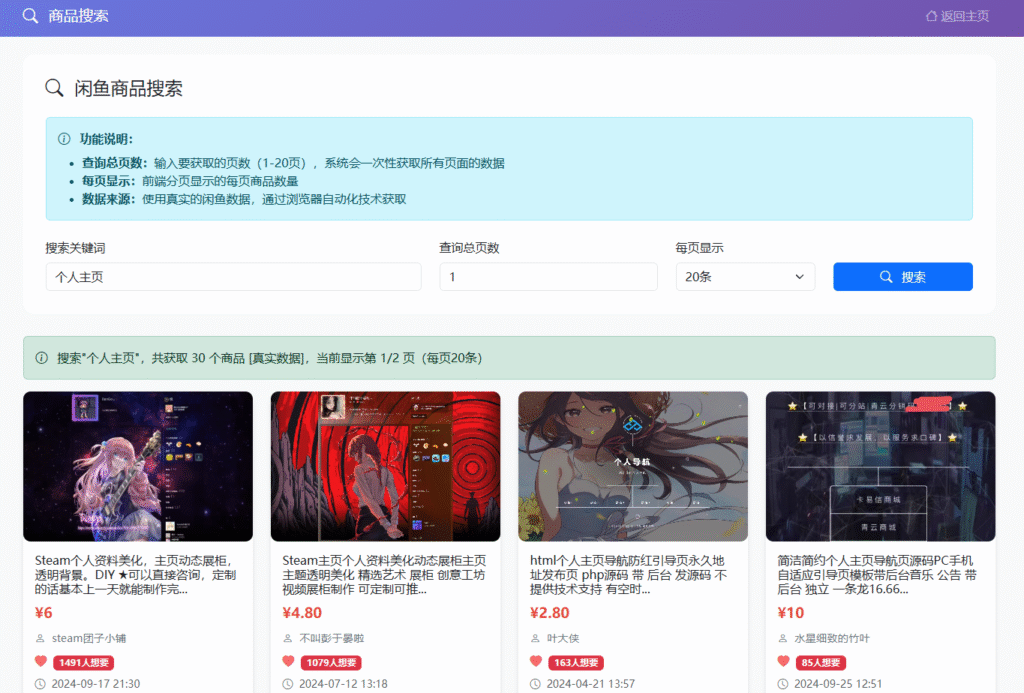
Task: Click the 1079人想要 badge
Action: point(331,662)
